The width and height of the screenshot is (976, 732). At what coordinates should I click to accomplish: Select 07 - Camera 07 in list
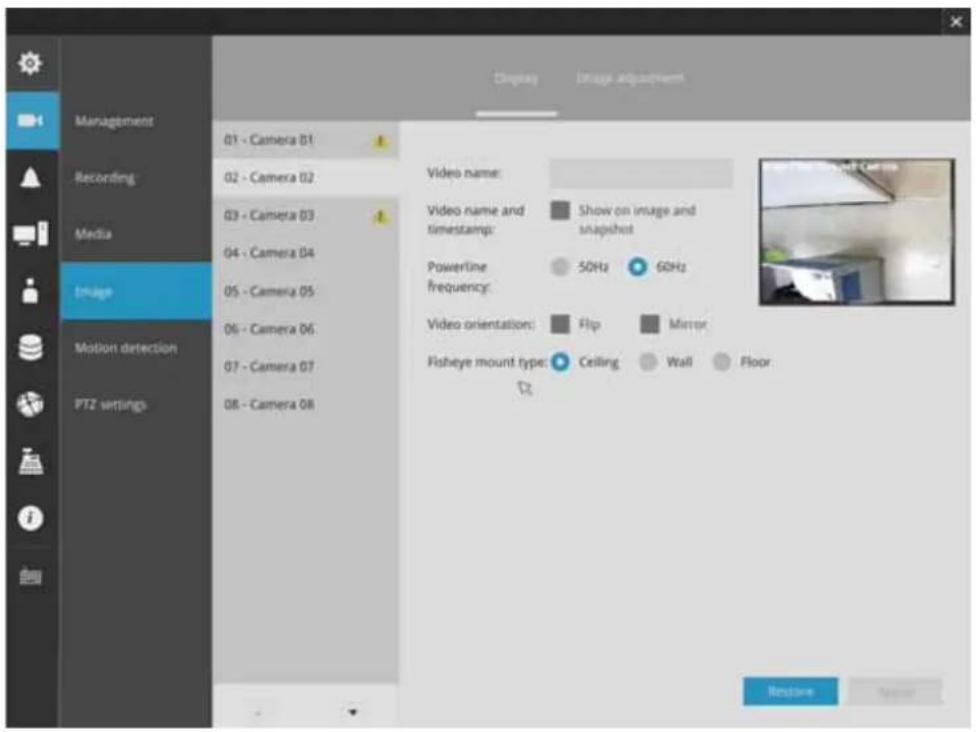pos(305,367)
